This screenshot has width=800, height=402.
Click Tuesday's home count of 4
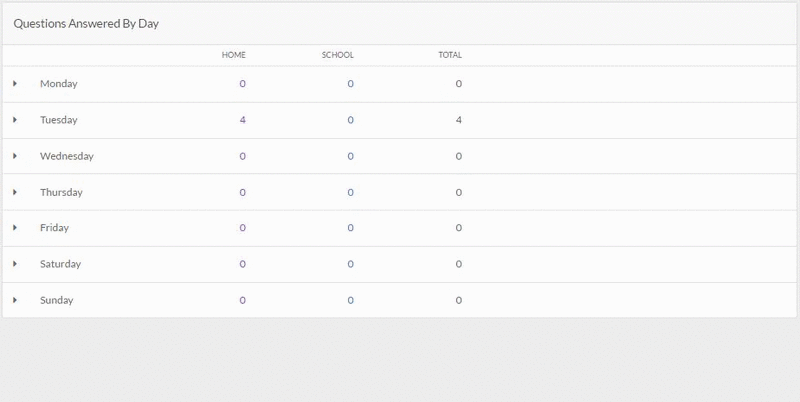point(242,120)
